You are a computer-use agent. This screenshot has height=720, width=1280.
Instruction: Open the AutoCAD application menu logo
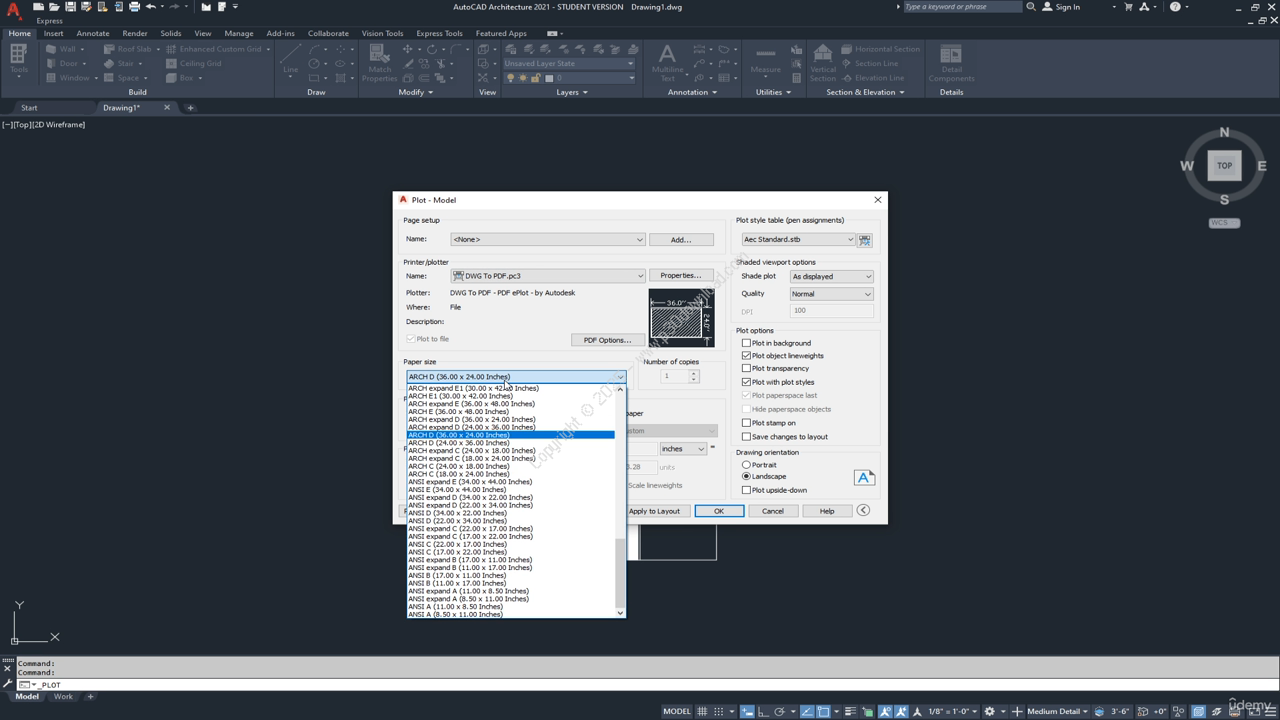pyautogui.click(x=12, y=9)
